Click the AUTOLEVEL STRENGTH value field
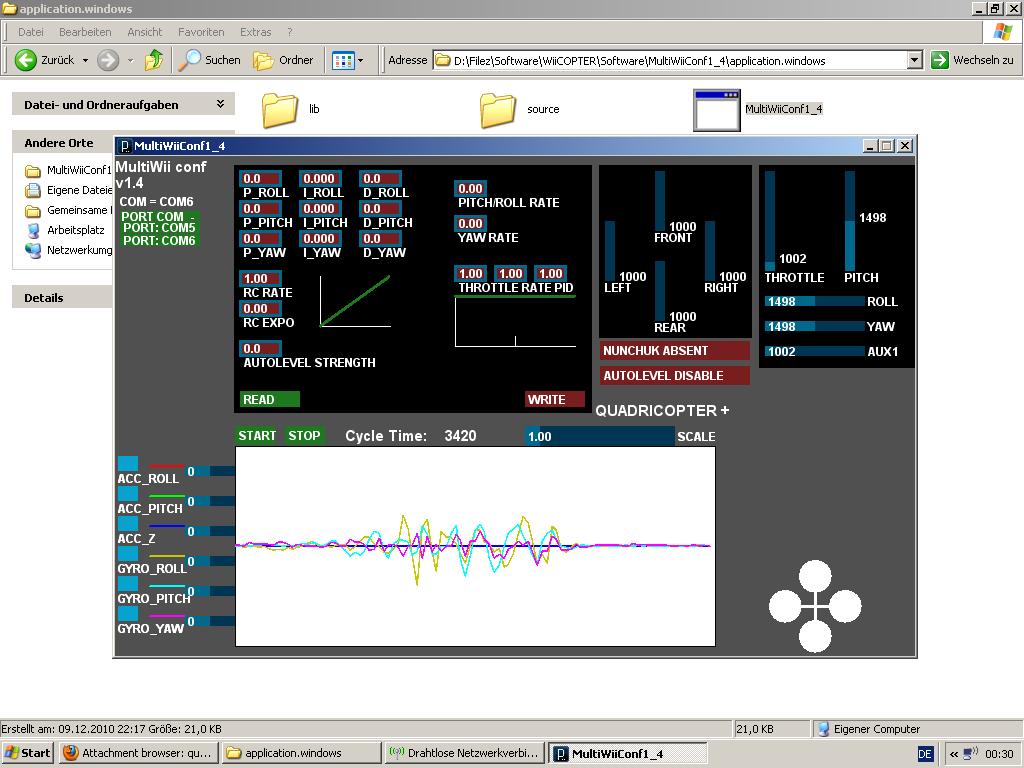Image resolution: width=1024 pixels, height=768 pixels. 261,349
